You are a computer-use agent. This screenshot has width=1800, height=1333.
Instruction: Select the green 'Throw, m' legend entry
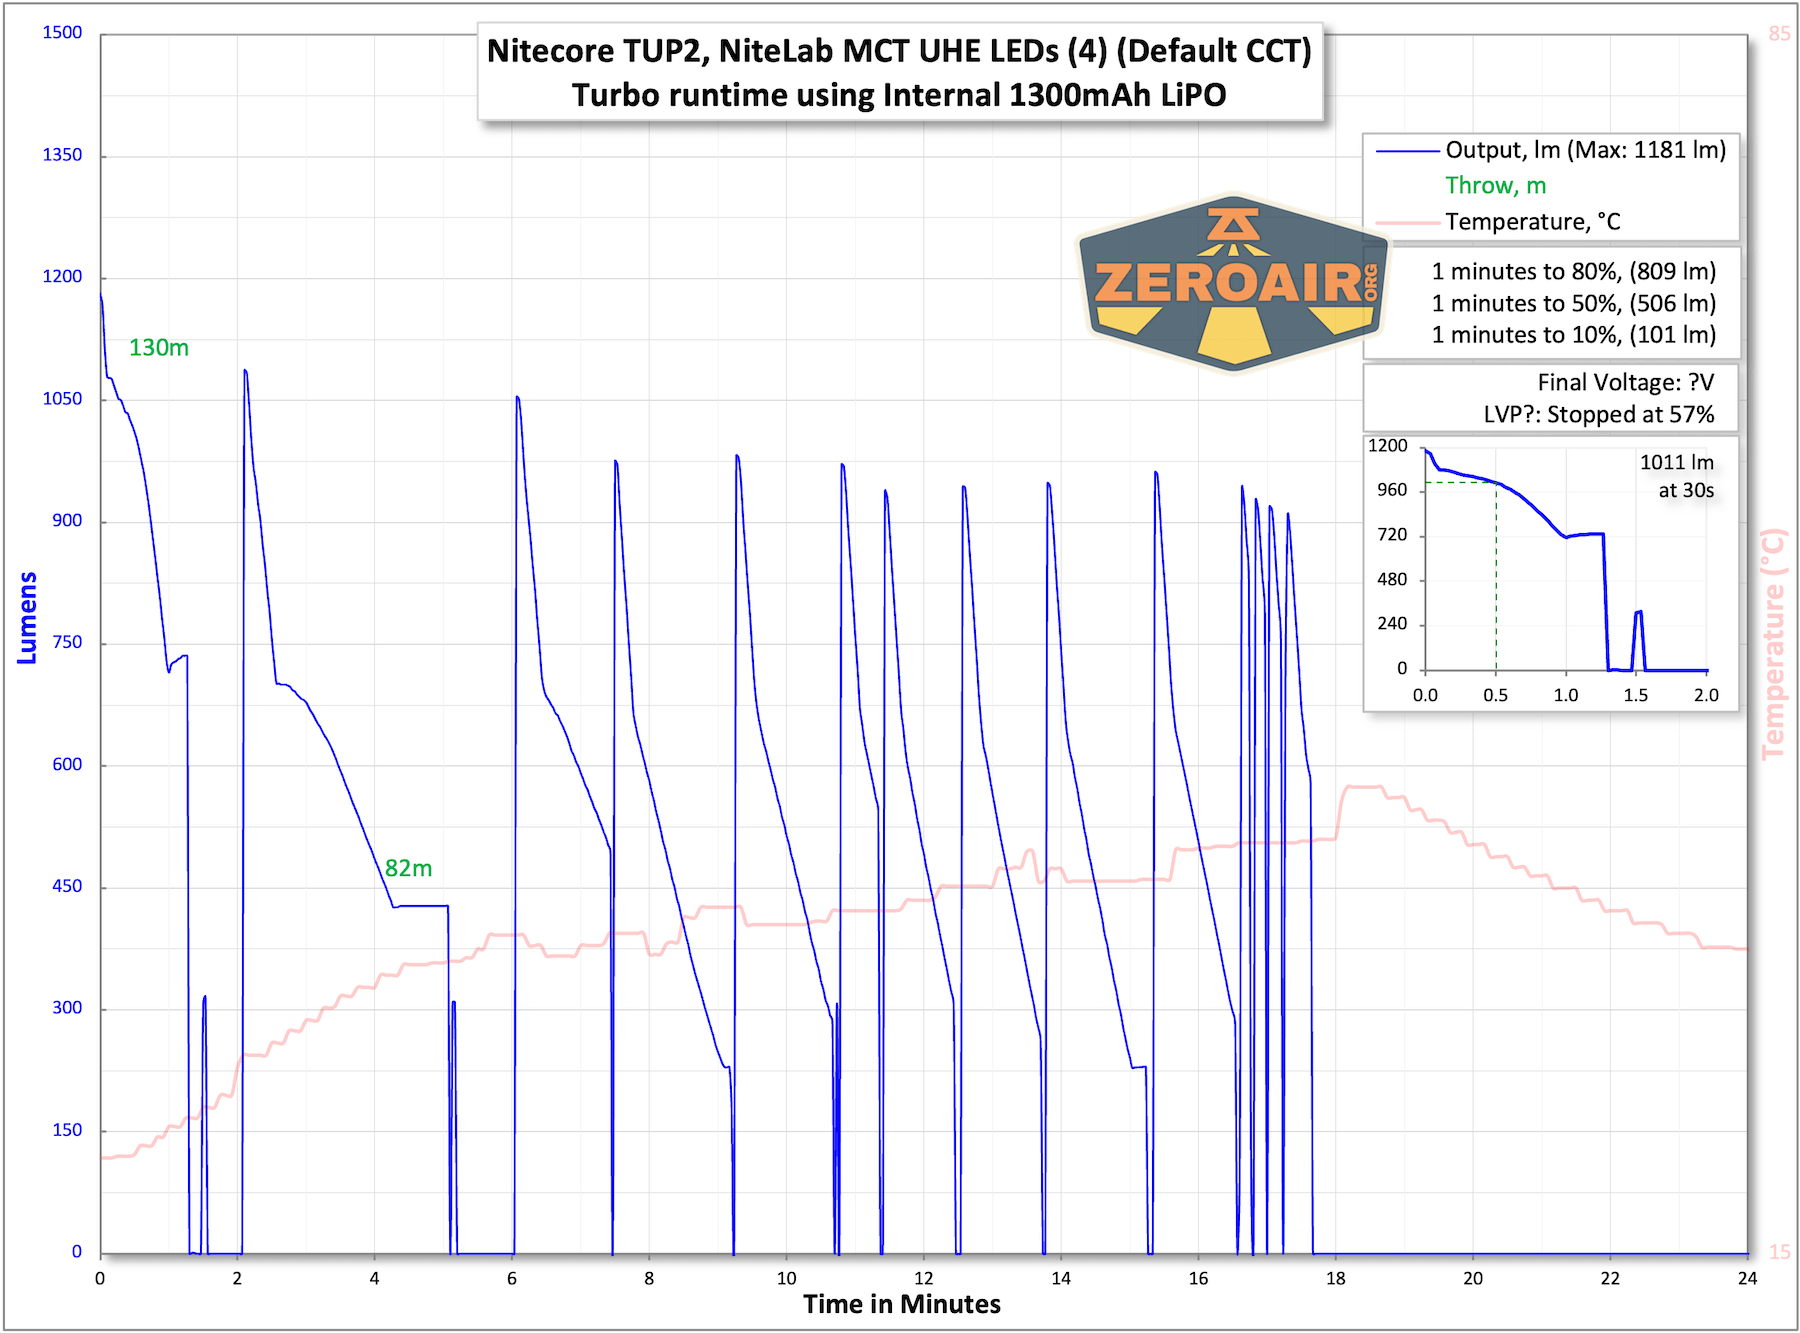pyautogui.click(x=1495, y=186)
